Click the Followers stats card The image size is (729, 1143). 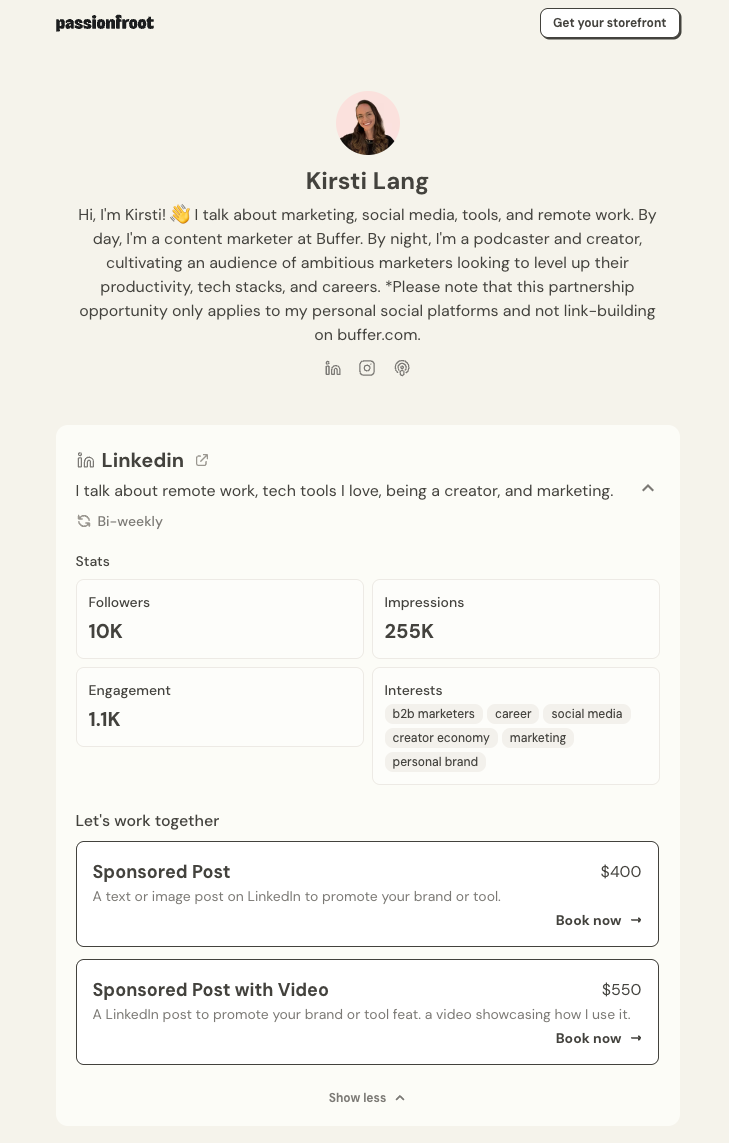(219, 619)
